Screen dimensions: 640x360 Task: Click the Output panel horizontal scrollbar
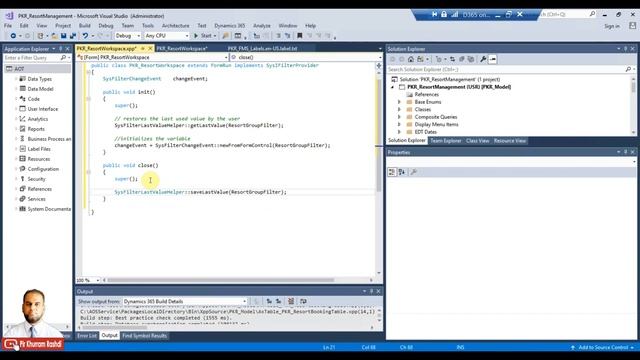pos(114,327)
